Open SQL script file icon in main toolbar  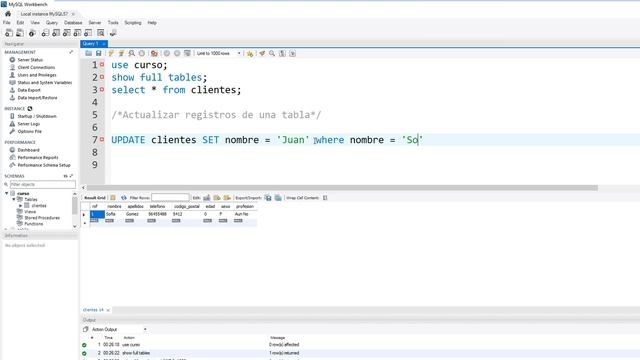click(19, 33)
